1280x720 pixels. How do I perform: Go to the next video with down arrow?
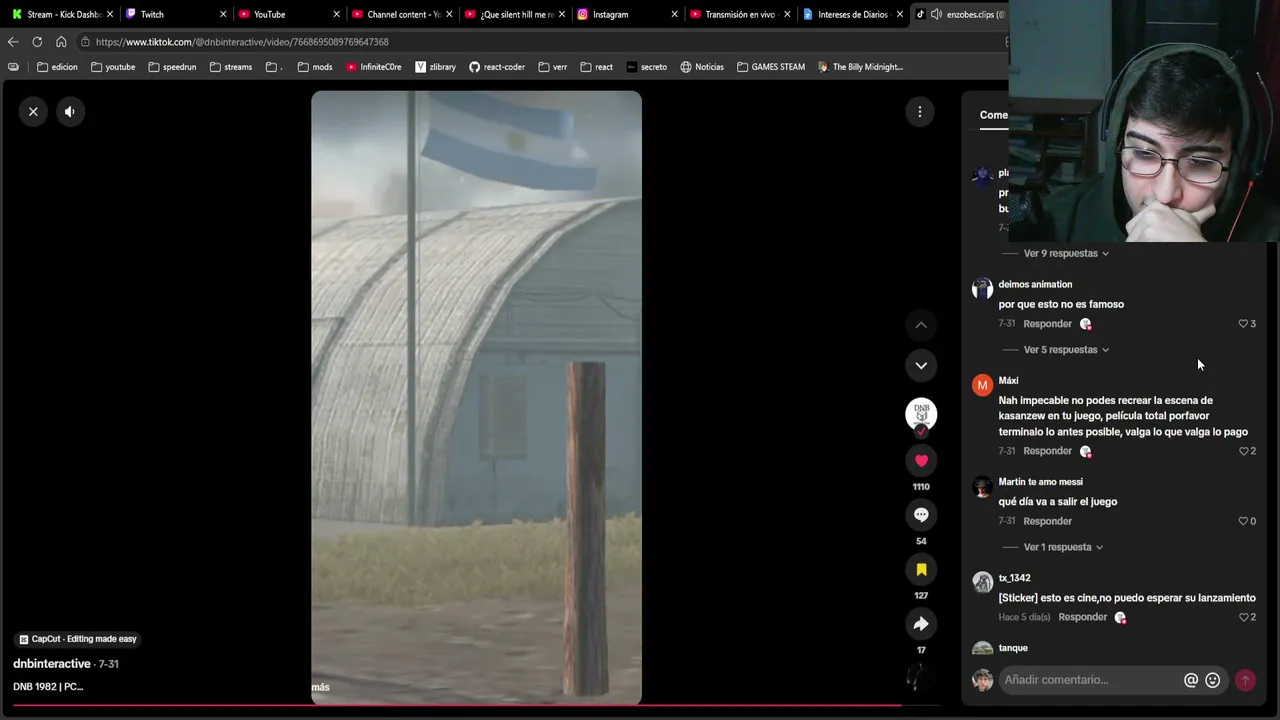[x=921, y=365]
